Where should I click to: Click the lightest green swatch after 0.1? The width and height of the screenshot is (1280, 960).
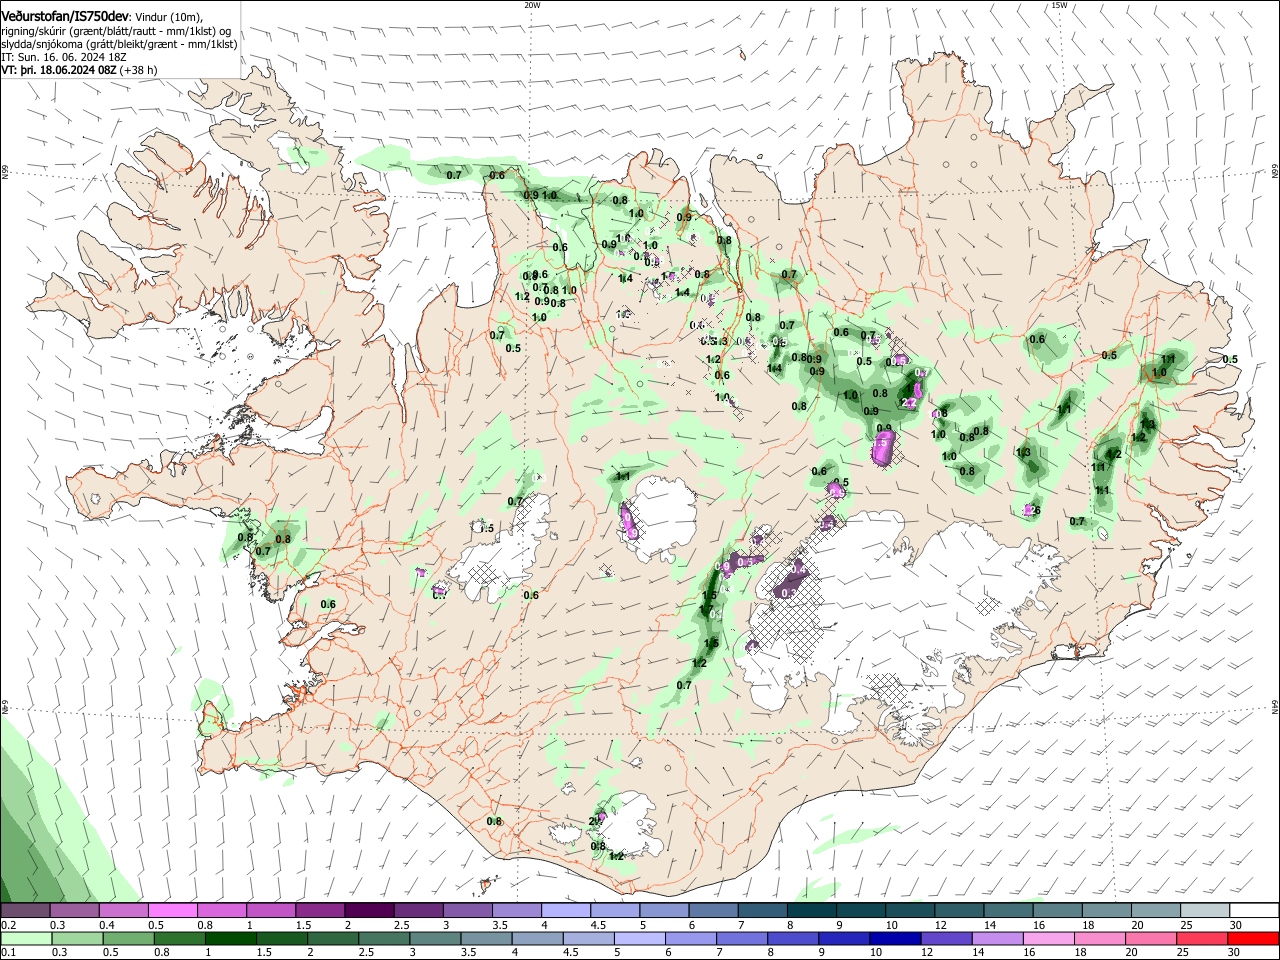(x=25, y=938)
